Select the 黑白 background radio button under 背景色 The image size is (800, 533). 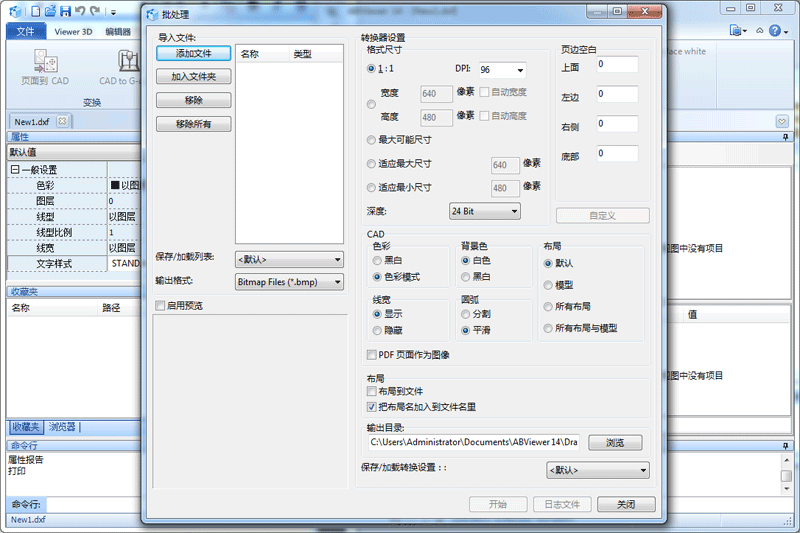point(465,277)
